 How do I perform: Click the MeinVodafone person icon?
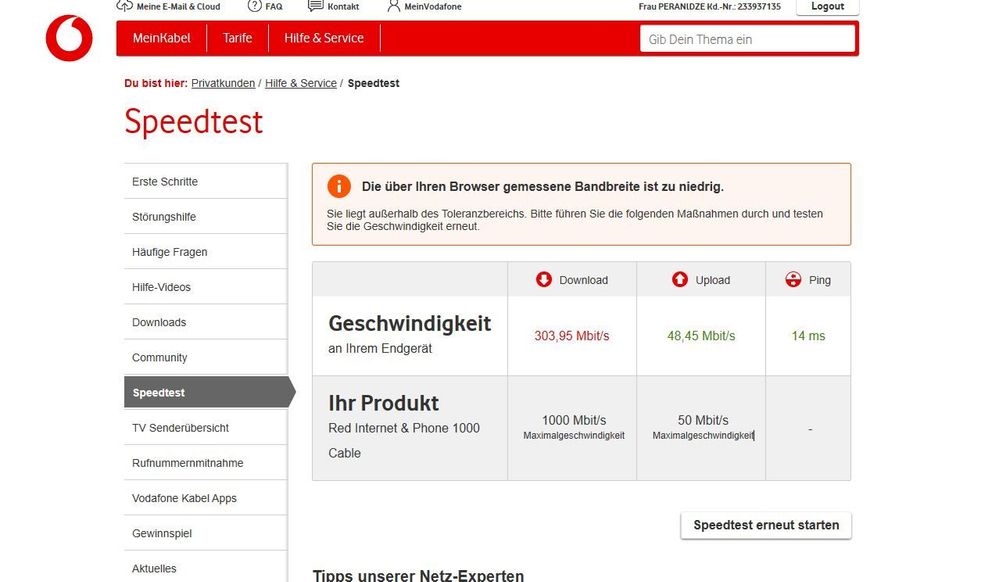click(x=394, y=6)
